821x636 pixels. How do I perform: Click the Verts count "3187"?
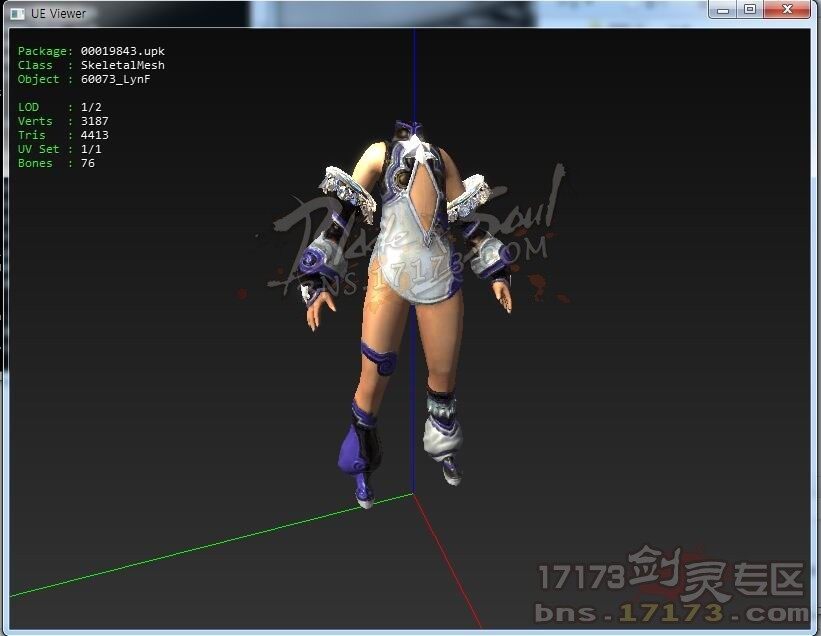pos(95,121)
